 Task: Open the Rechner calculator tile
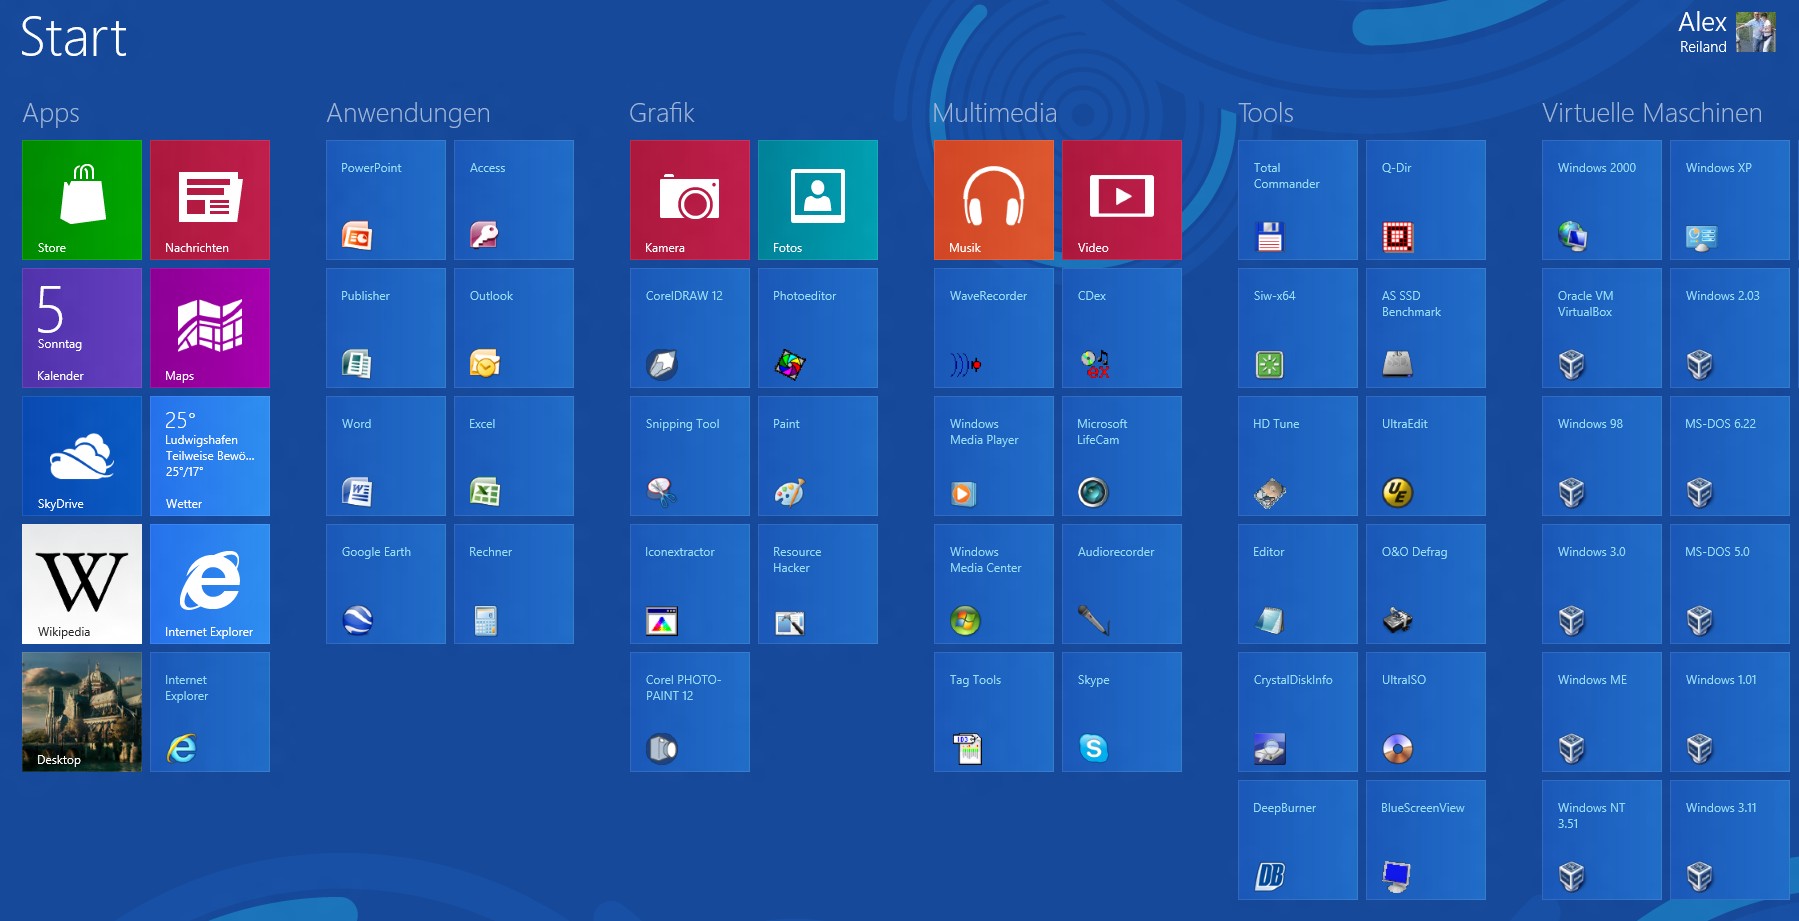click(514, 584)
